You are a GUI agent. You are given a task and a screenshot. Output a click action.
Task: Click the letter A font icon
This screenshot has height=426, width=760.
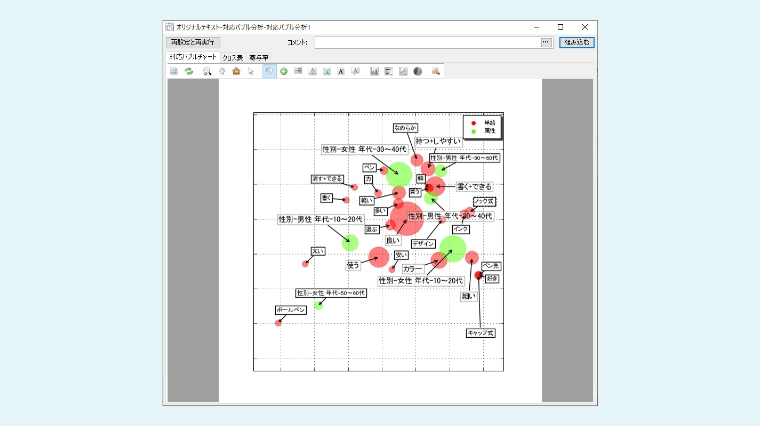pos(341,71)
